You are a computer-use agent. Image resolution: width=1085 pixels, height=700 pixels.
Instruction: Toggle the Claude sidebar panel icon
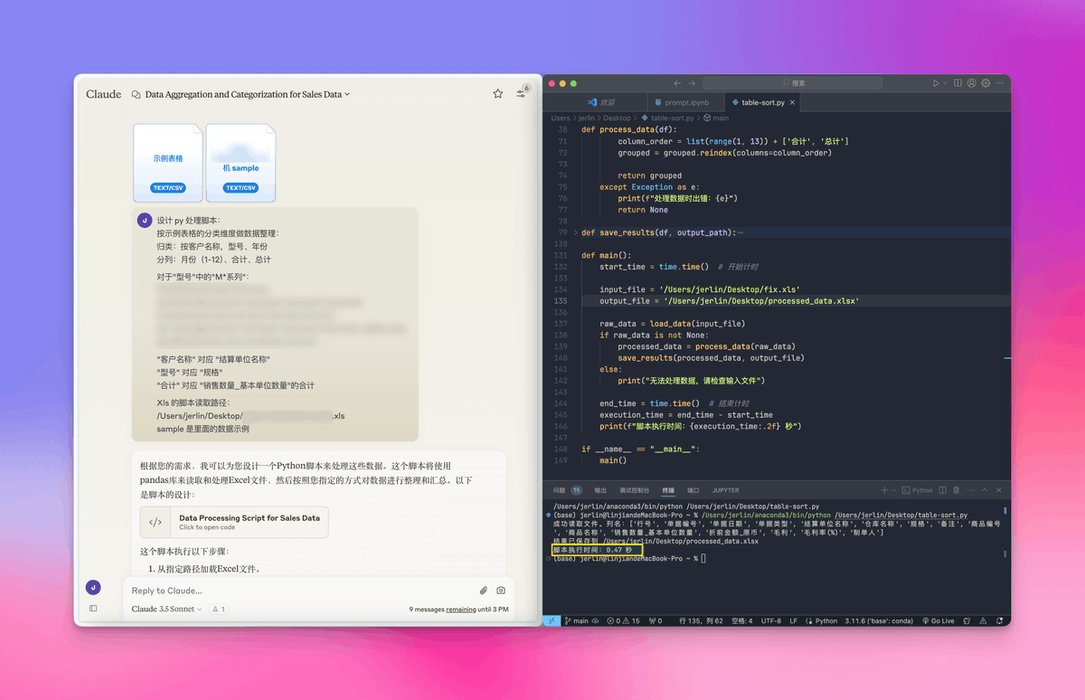93,609
